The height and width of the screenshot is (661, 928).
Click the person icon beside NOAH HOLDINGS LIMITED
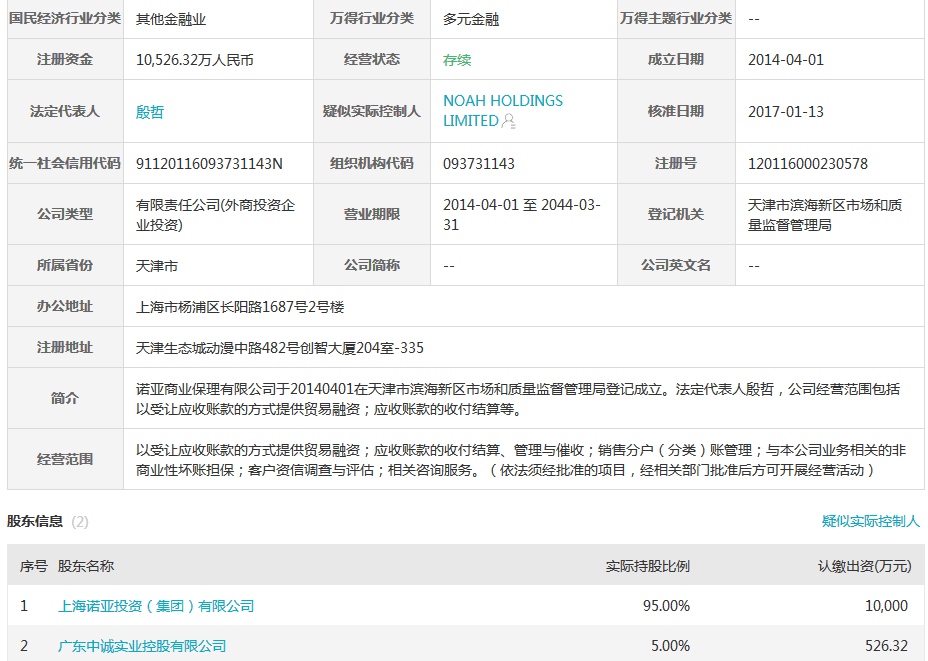pyautogui.click(x=508, y=121)
